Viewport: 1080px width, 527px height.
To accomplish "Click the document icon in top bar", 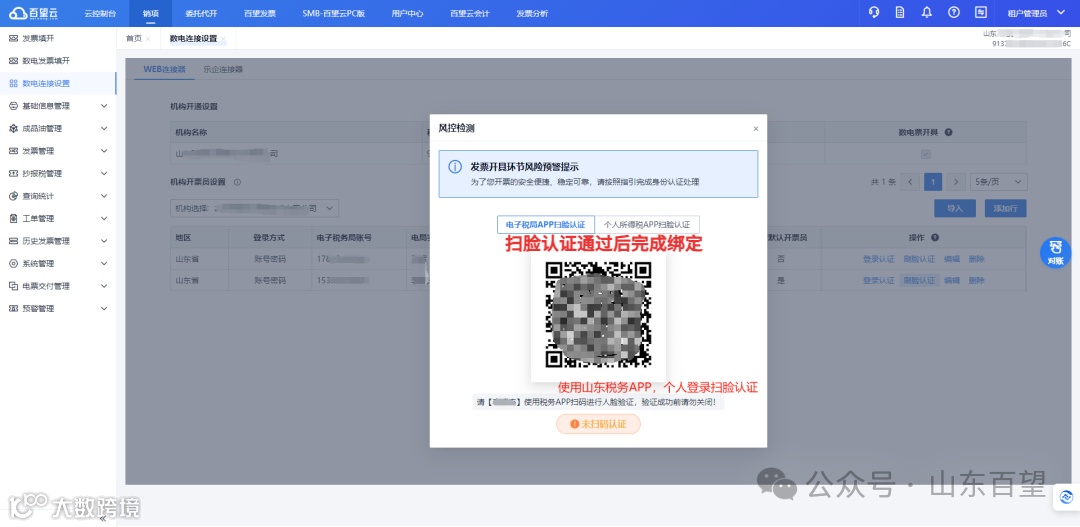I will coord(900,12).
